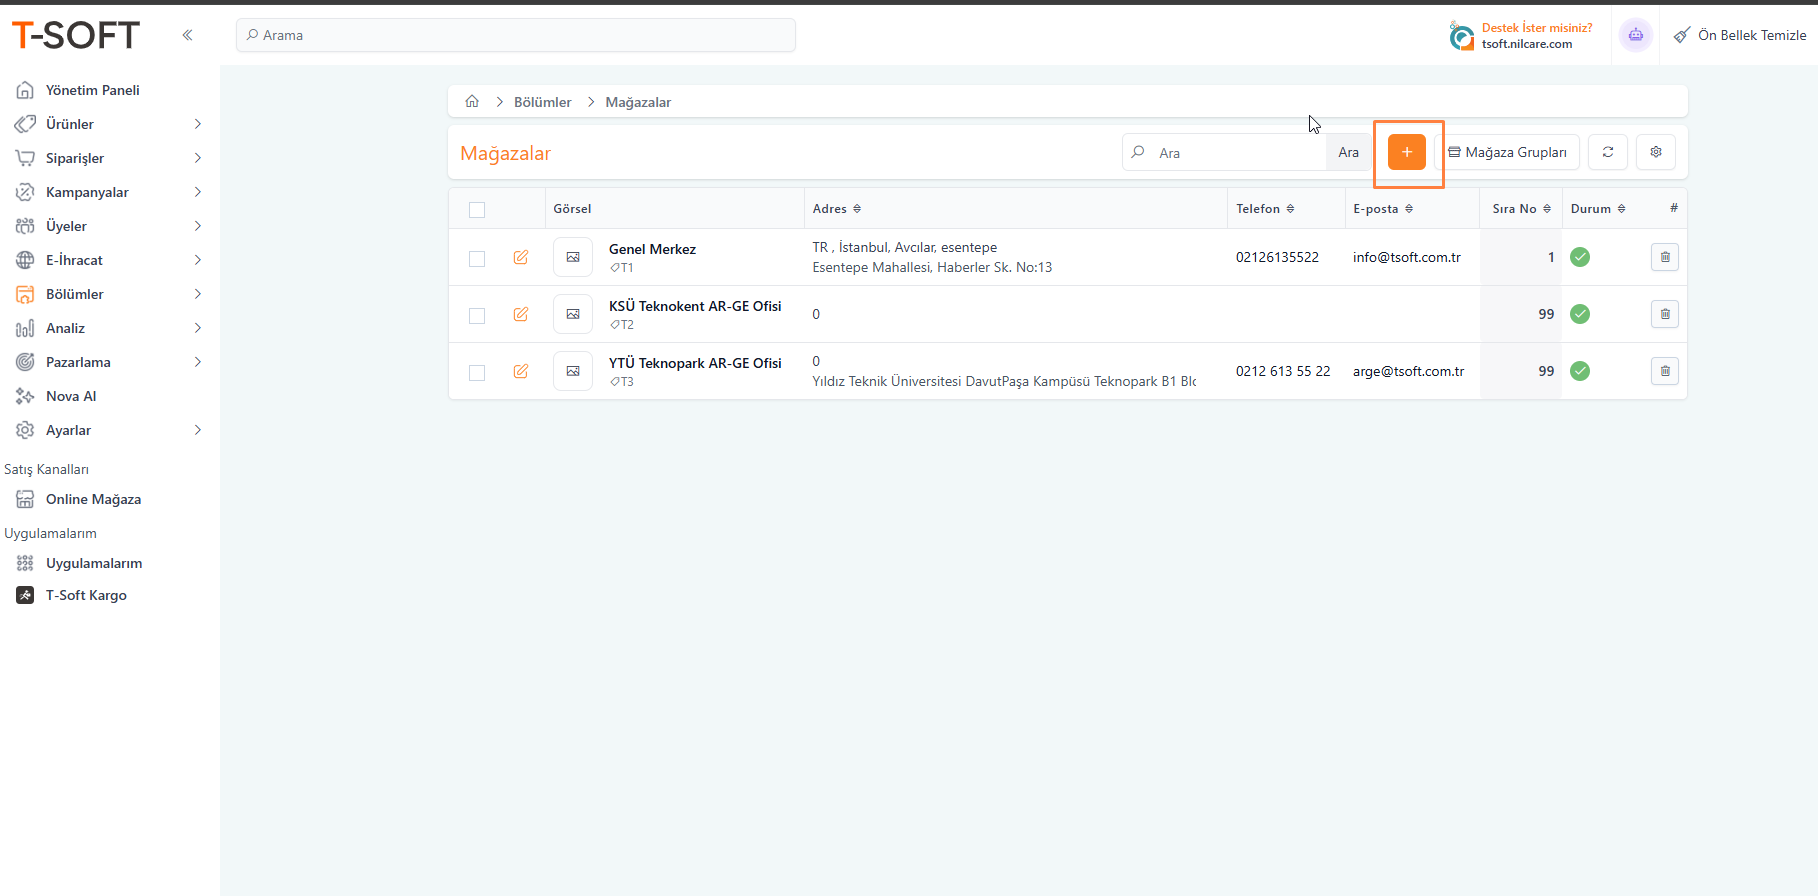Sort by Telefon column
The image size is (1818, 896).
click(x=1265, y=209)
